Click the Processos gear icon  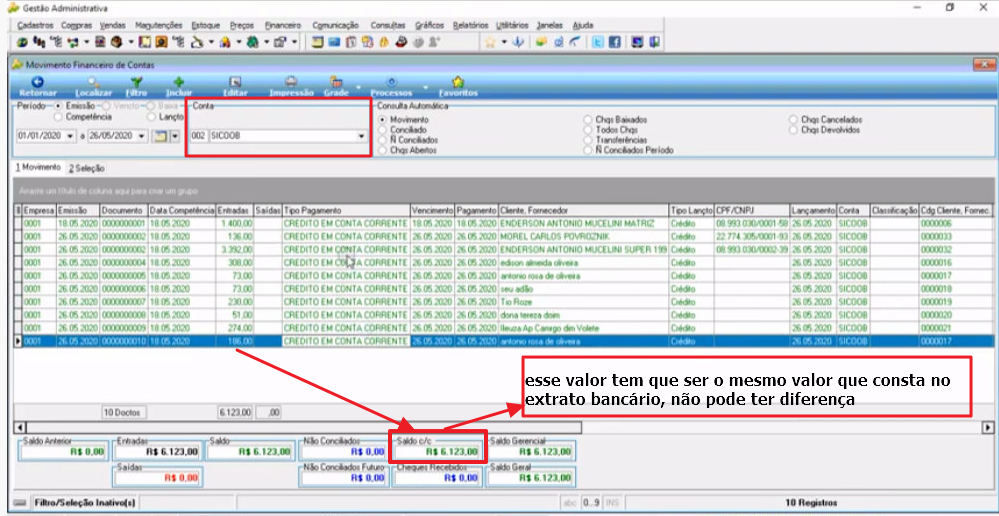tap(391, 82)
